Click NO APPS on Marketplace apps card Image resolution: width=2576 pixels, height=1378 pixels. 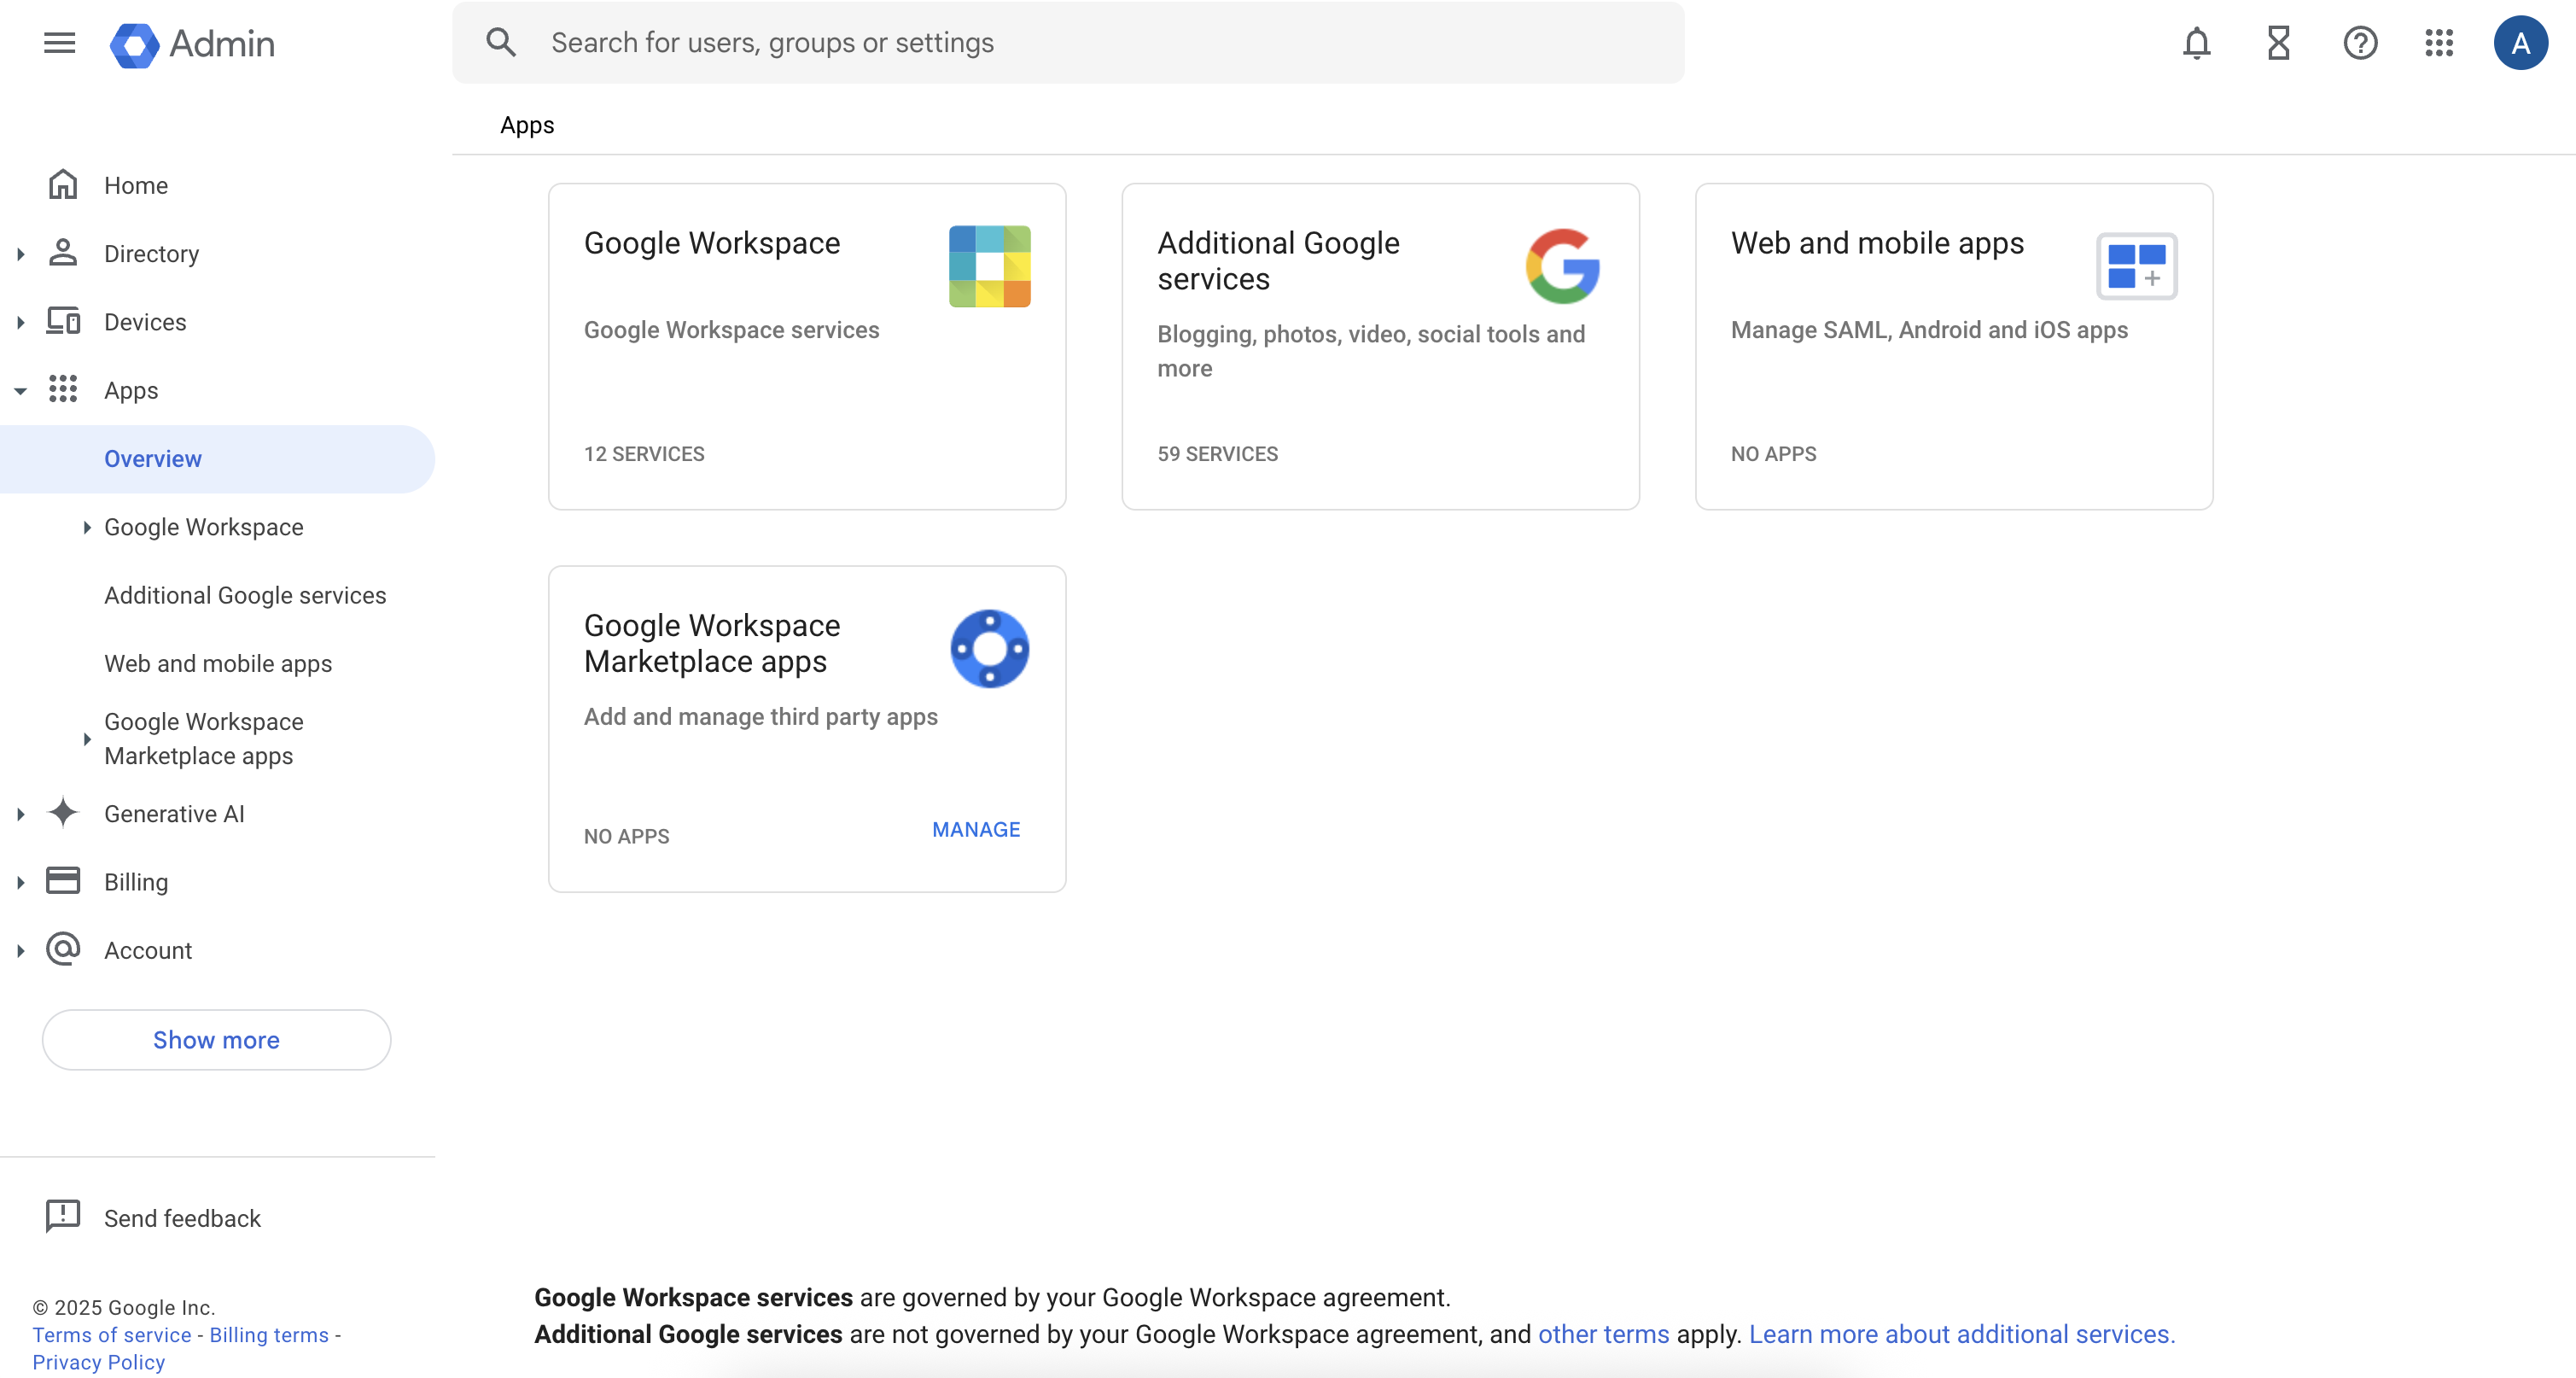click(626, 836)
